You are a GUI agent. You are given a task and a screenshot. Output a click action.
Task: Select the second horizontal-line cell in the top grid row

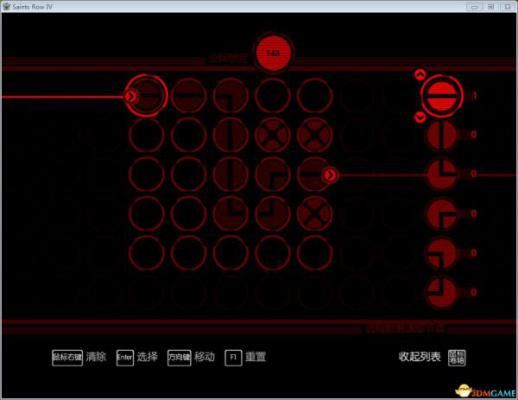(189, 96)
